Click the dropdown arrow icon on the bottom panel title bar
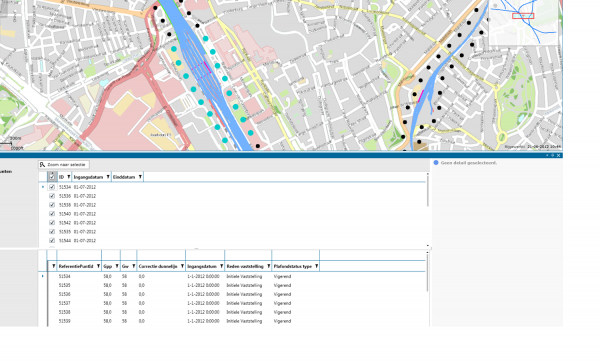The width and height of the screenshot is (600, 363). [547, 155]
